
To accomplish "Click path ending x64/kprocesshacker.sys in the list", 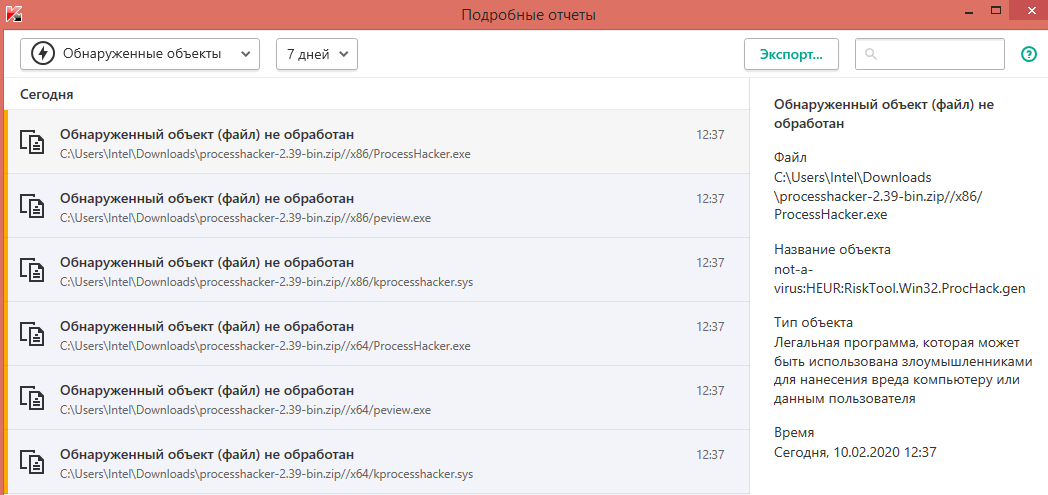I will pyautogui.click(x=266, y=474).
